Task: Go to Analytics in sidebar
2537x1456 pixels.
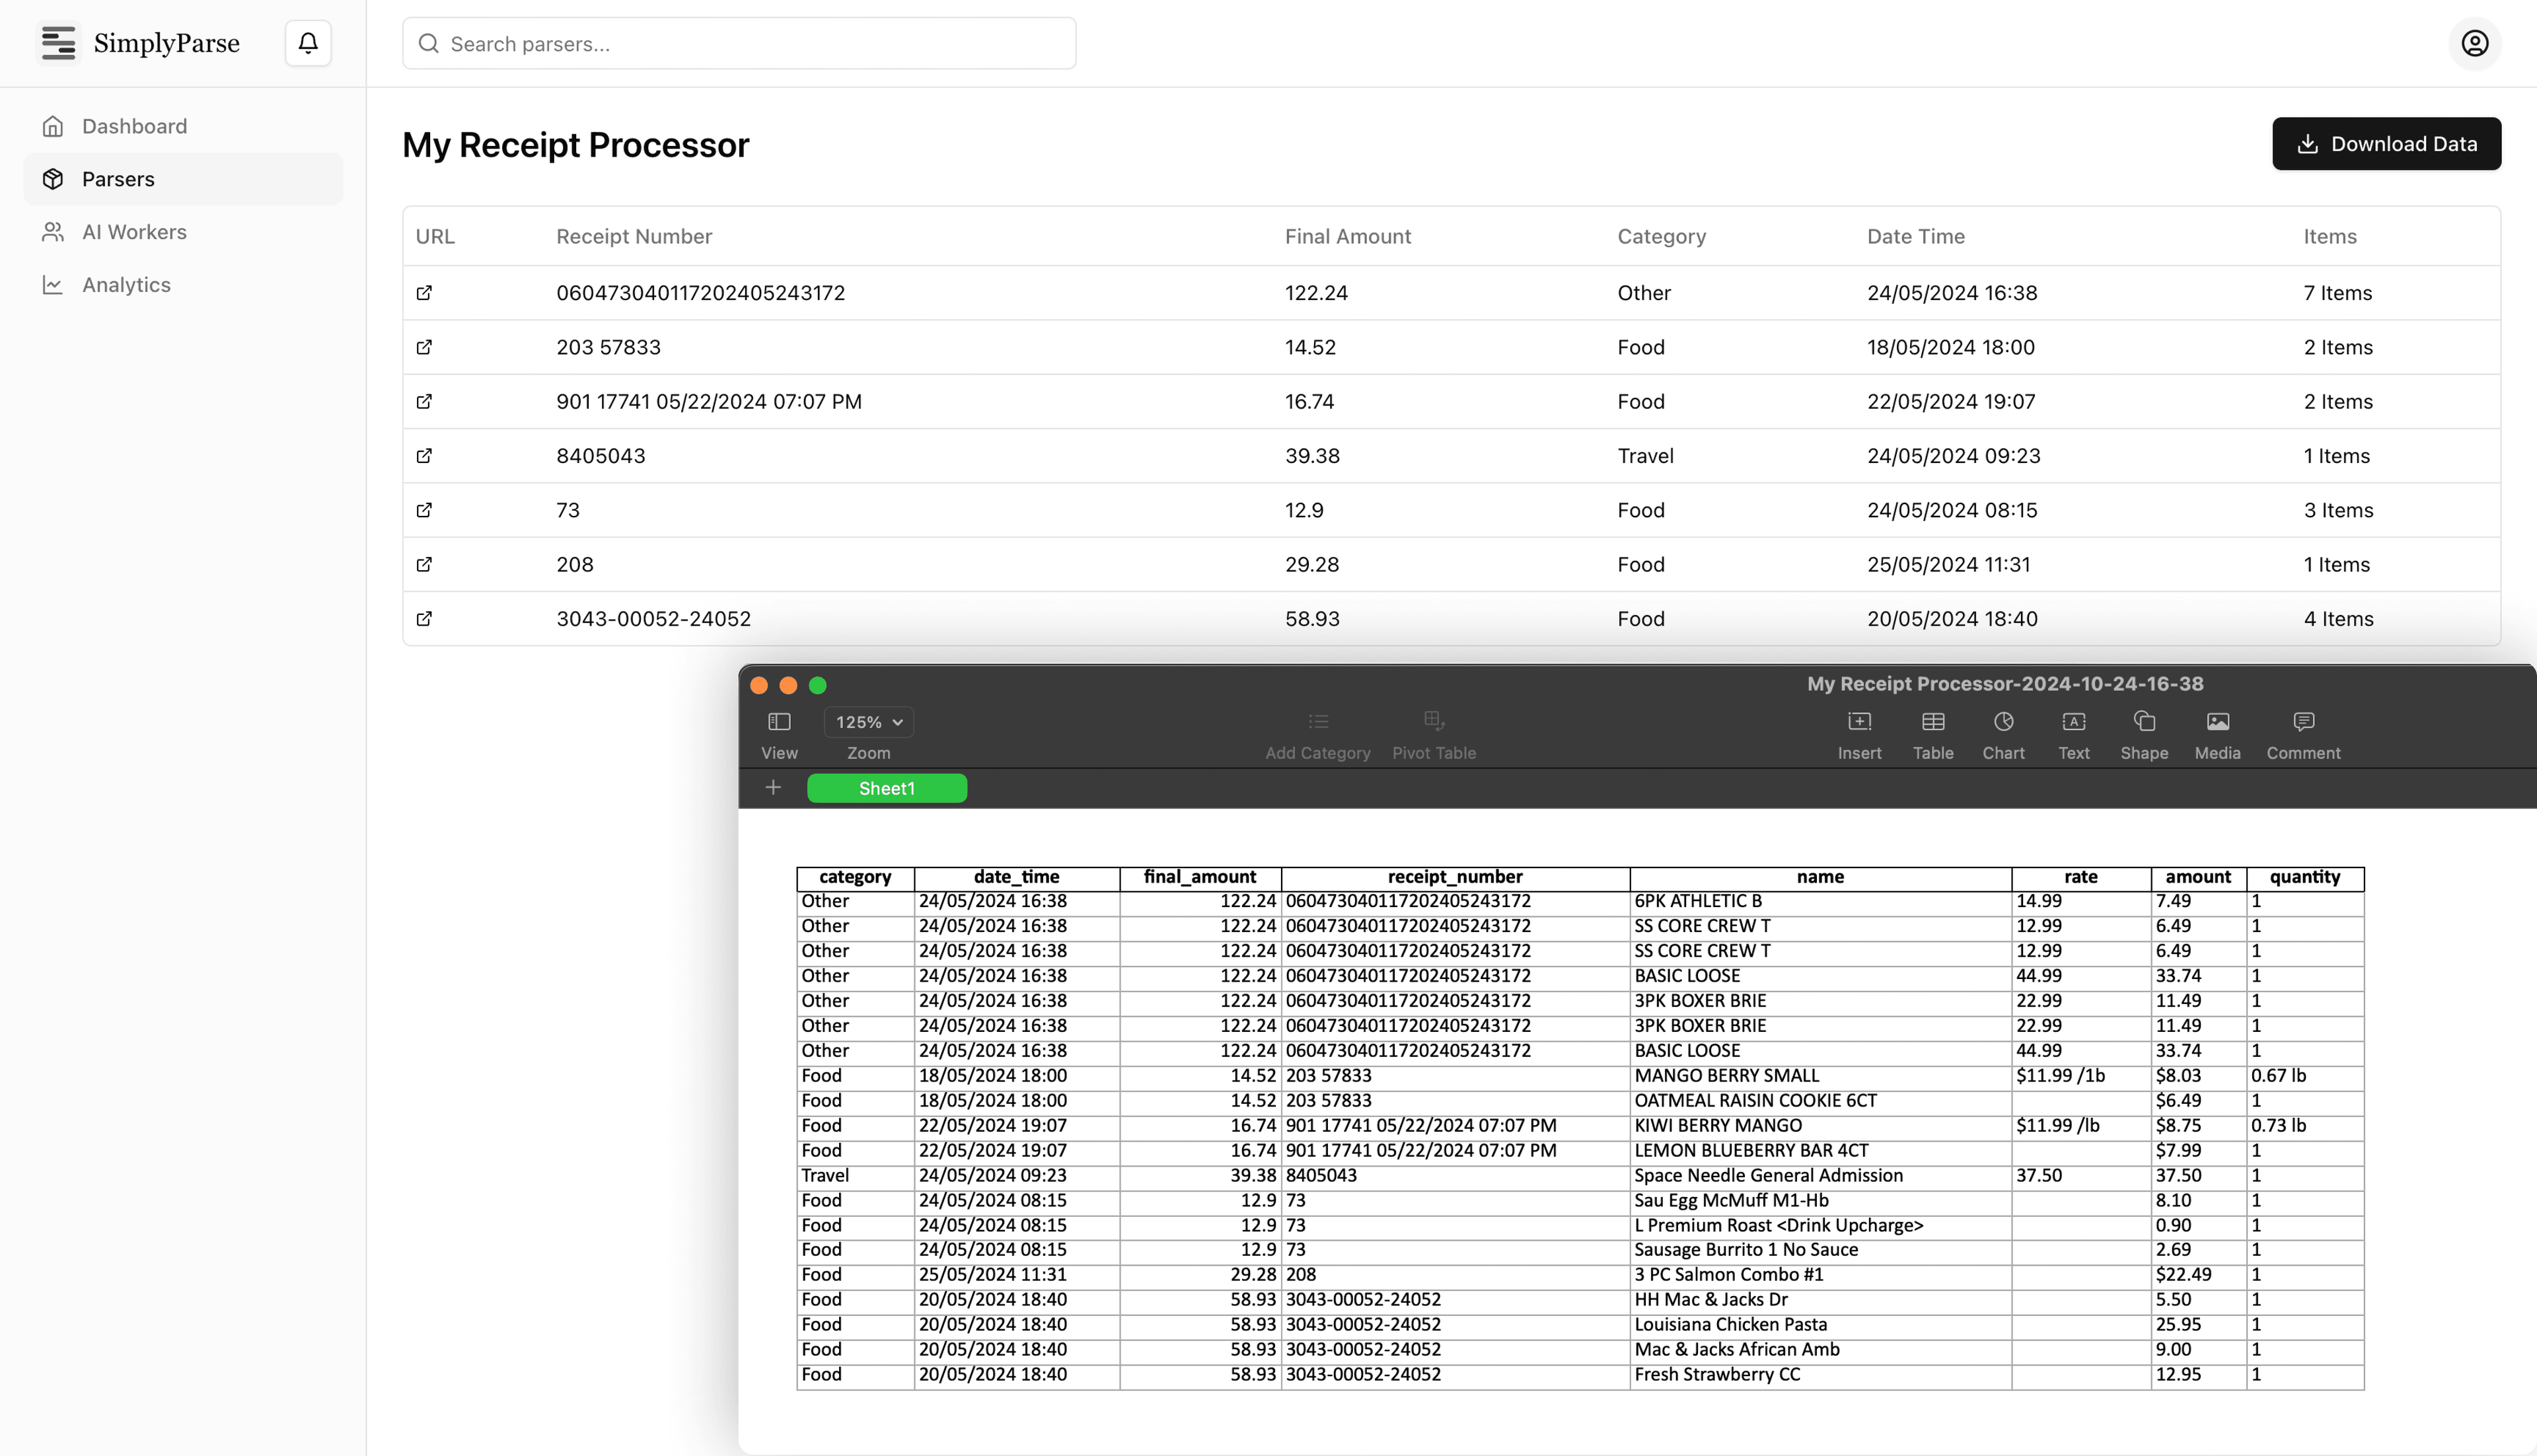Action: pyautogui.click(x=126, y=285)
